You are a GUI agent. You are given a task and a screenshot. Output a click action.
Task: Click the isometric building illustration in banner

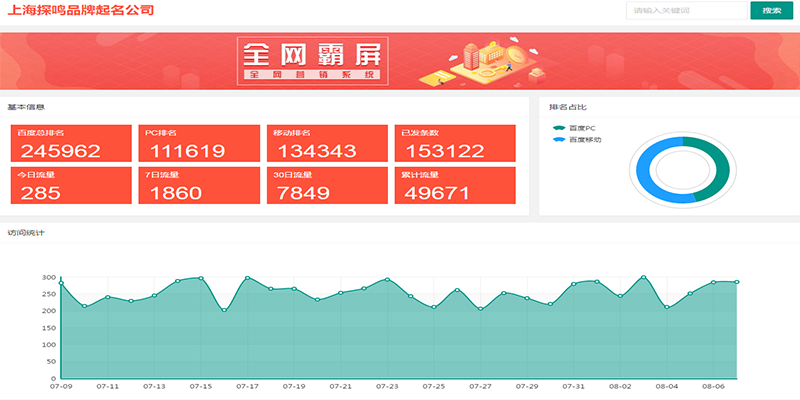(490, 58)
